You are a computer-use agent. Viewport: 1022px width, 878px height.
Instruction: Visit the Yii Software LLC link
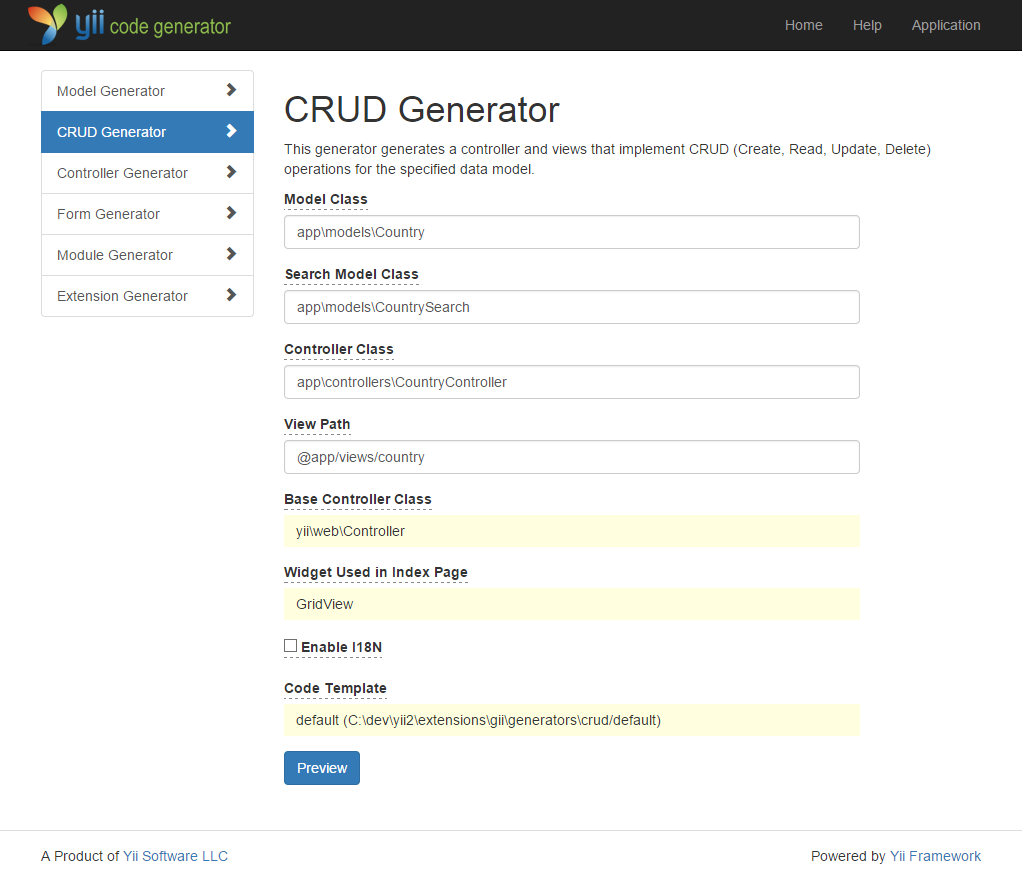pyautogui.click(x=175, y=856)
